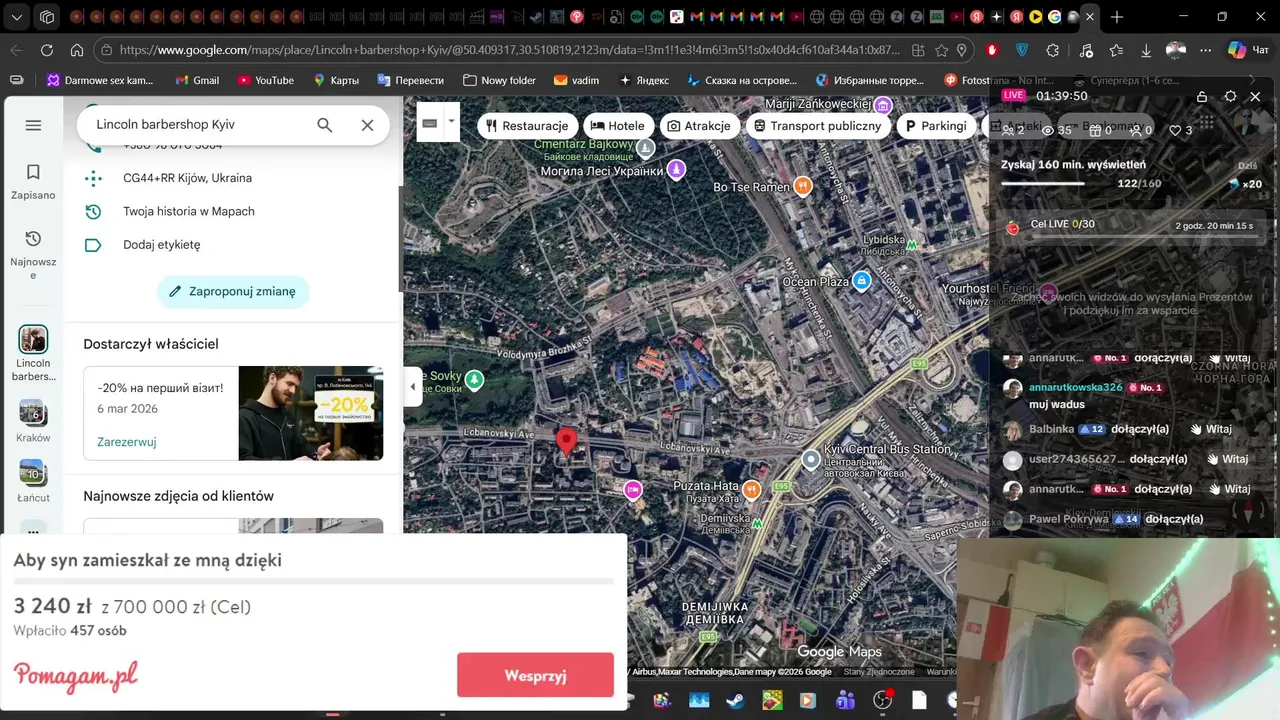Open Copilot Чат button
This screenshot has height=720, width=1280.
coord(1248,50)
